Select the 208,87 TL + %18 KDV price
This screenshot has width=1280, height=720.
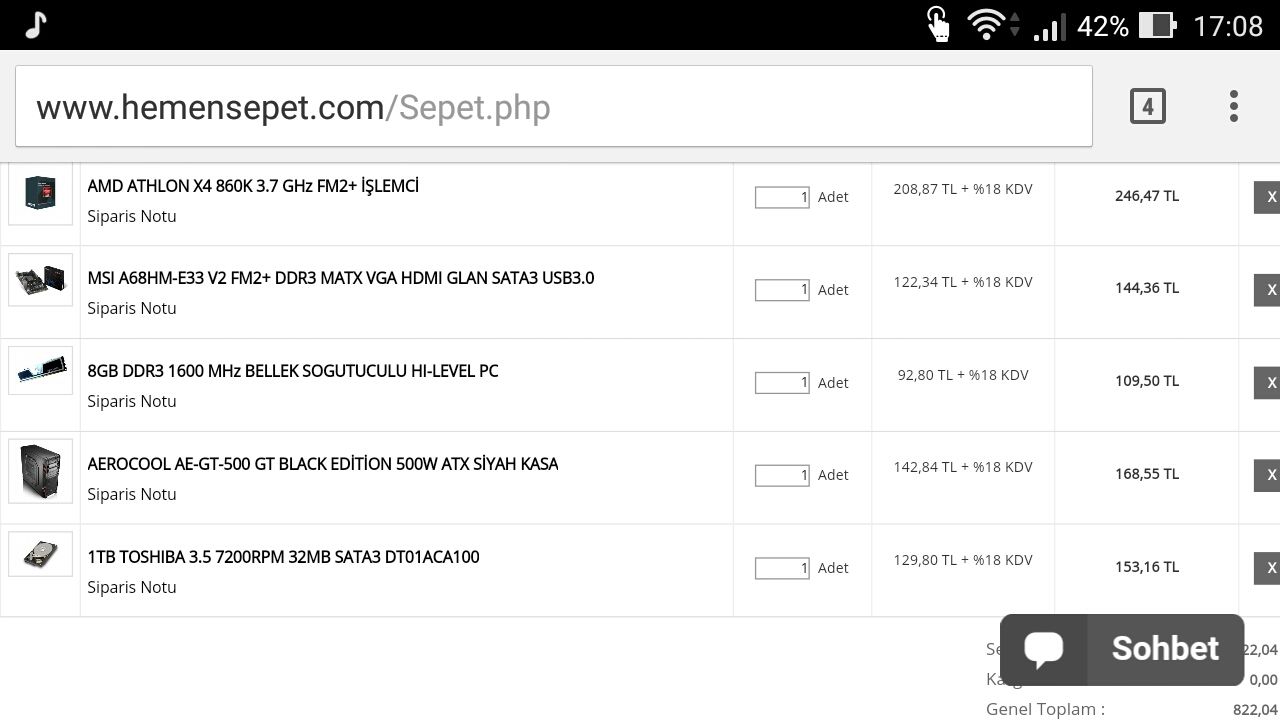(x=963, y=189)
